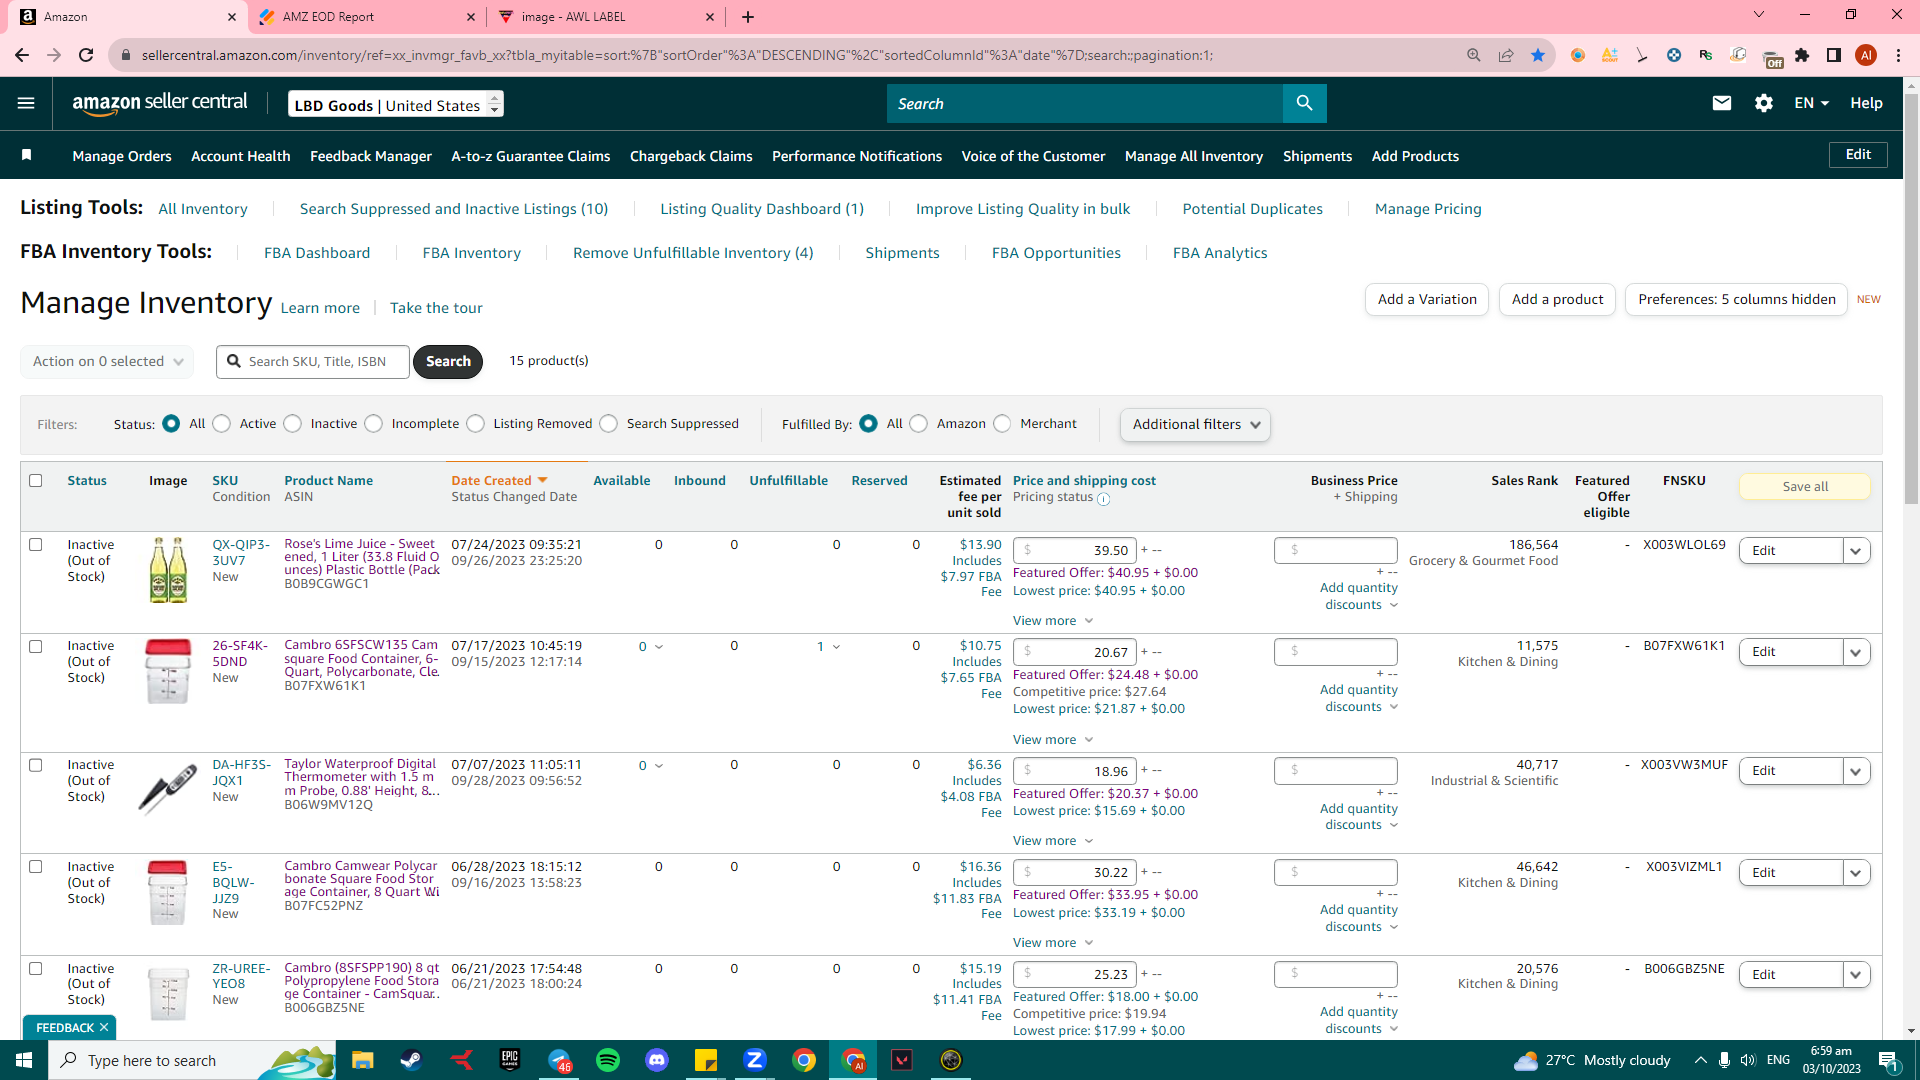This screenshot has width=1920, height=1080.
Task: Click the pricing status info icon
Action: (1103, 498)
